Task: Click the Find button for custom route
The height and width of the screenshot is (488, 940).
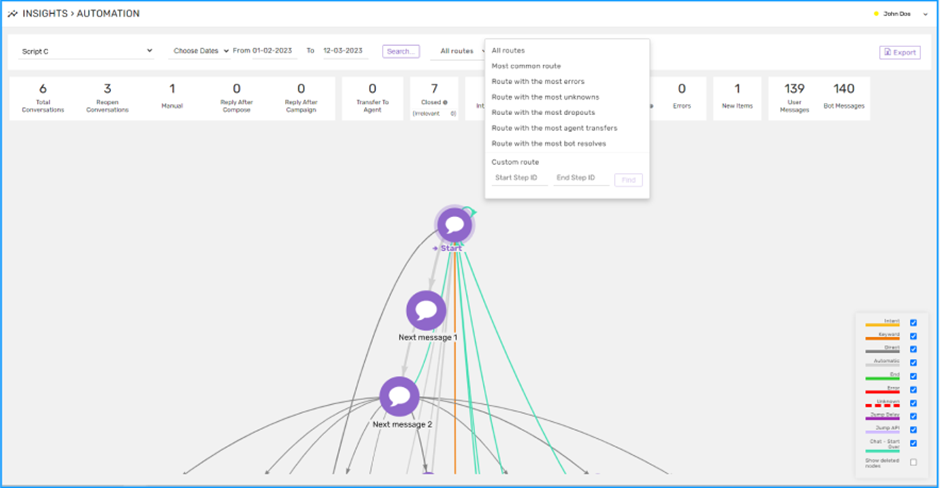Action: click(x=628, y=180)
